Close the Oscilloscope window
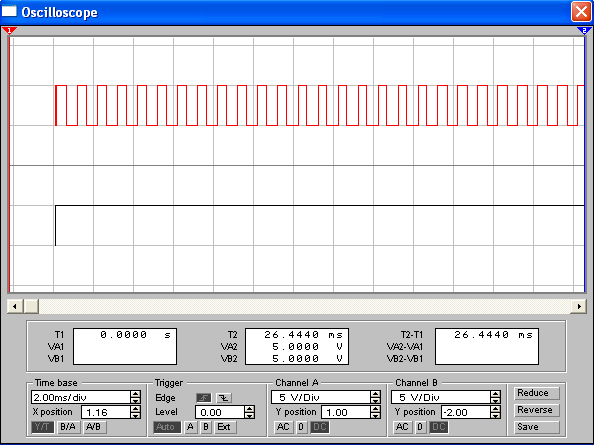Viewport: 594px width, 445px height. [581, 12]
